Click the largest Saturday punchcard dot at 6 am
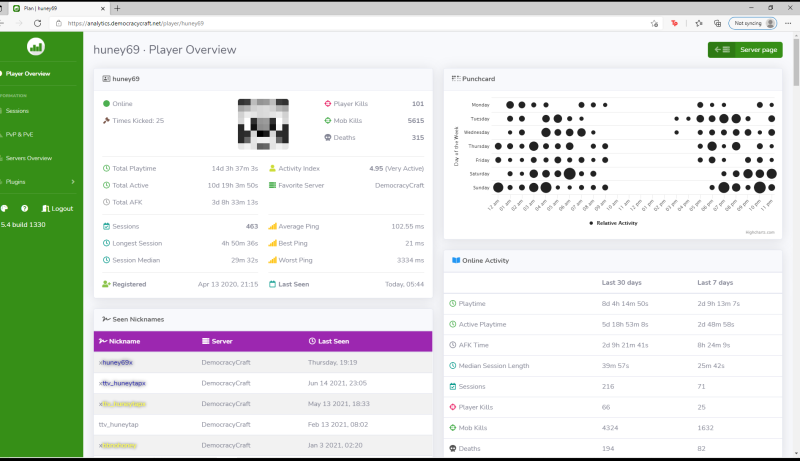This screenshot has height=461, width=800. tap(569, 173)
